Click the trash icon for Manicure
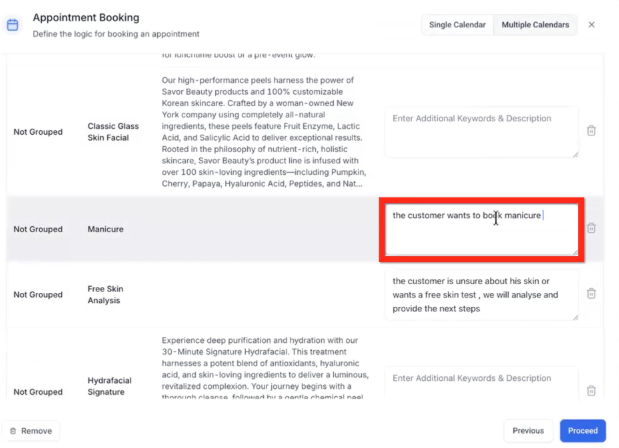 pyautogui.click(x=591, y=228)
